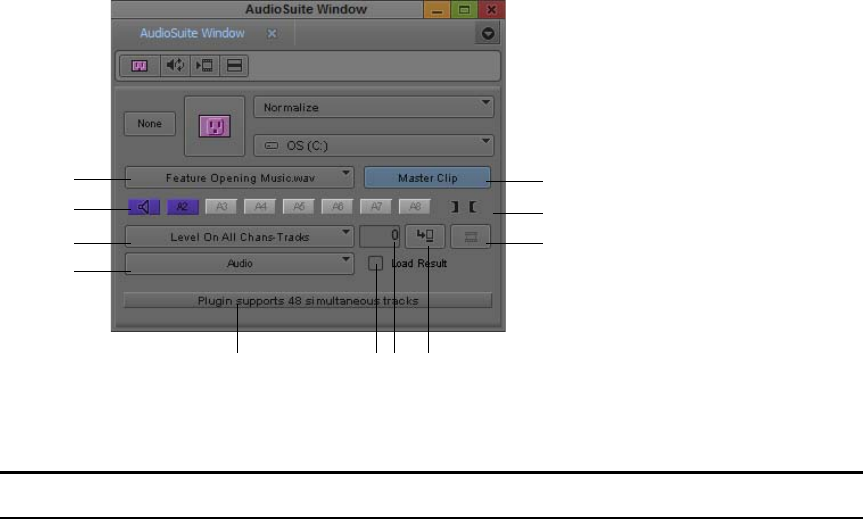Click the drive icon in the OS (C:) dropdown
863x519 pixels.
[271, 145]
